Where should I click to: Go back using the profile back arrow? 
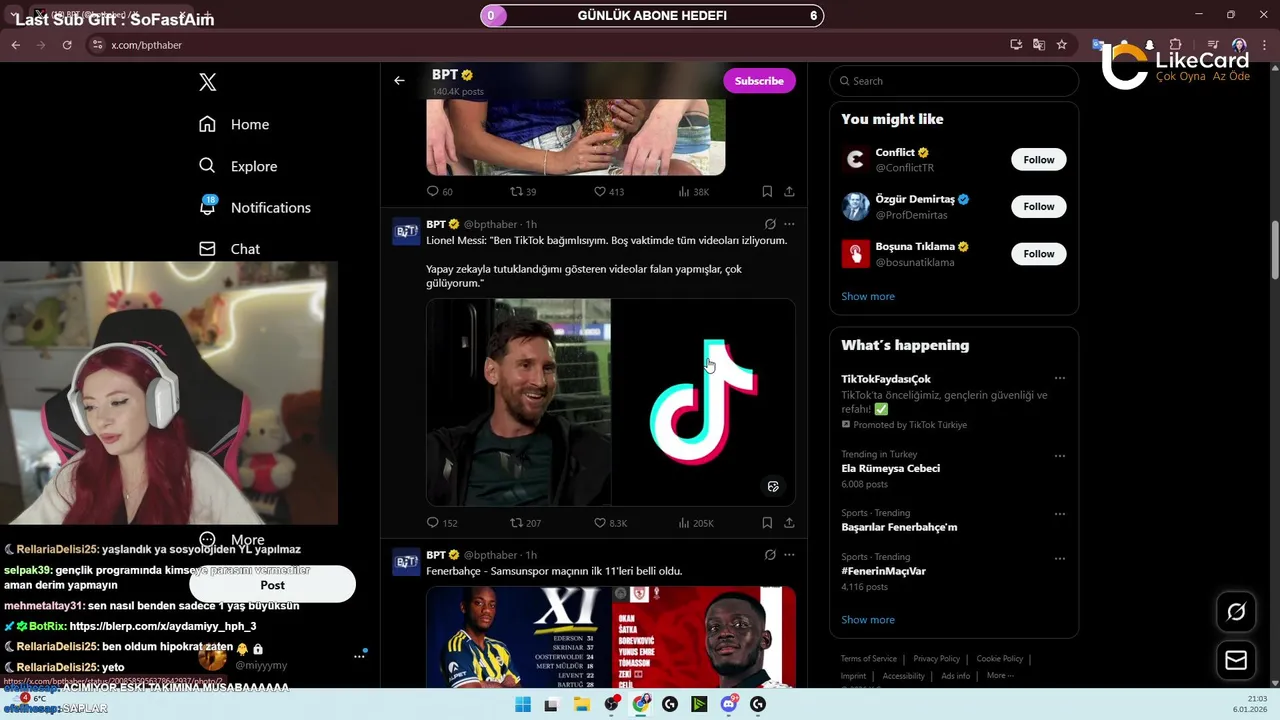(399, 81)
